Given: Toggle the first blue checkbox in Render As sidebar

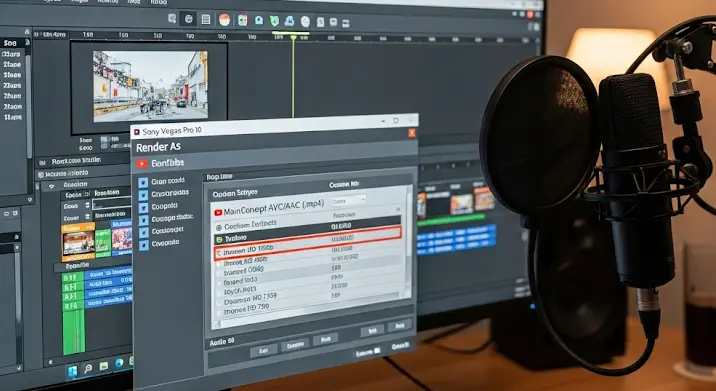Looking at the screenshot, I should [x=143, y=182].
